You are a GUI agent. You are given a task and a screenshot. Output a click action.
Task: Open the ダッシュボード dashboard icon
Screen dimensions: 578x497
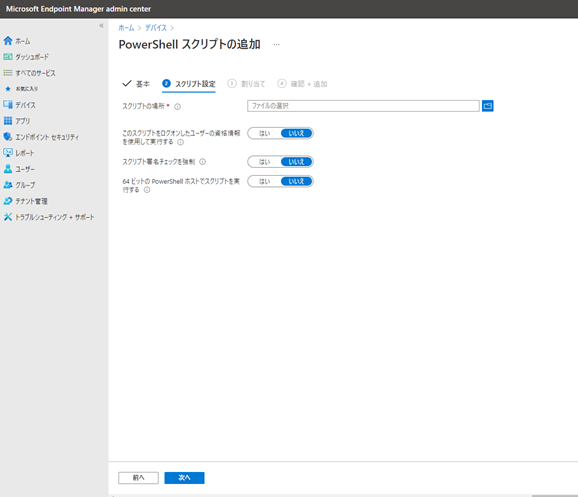coord(8,57)
